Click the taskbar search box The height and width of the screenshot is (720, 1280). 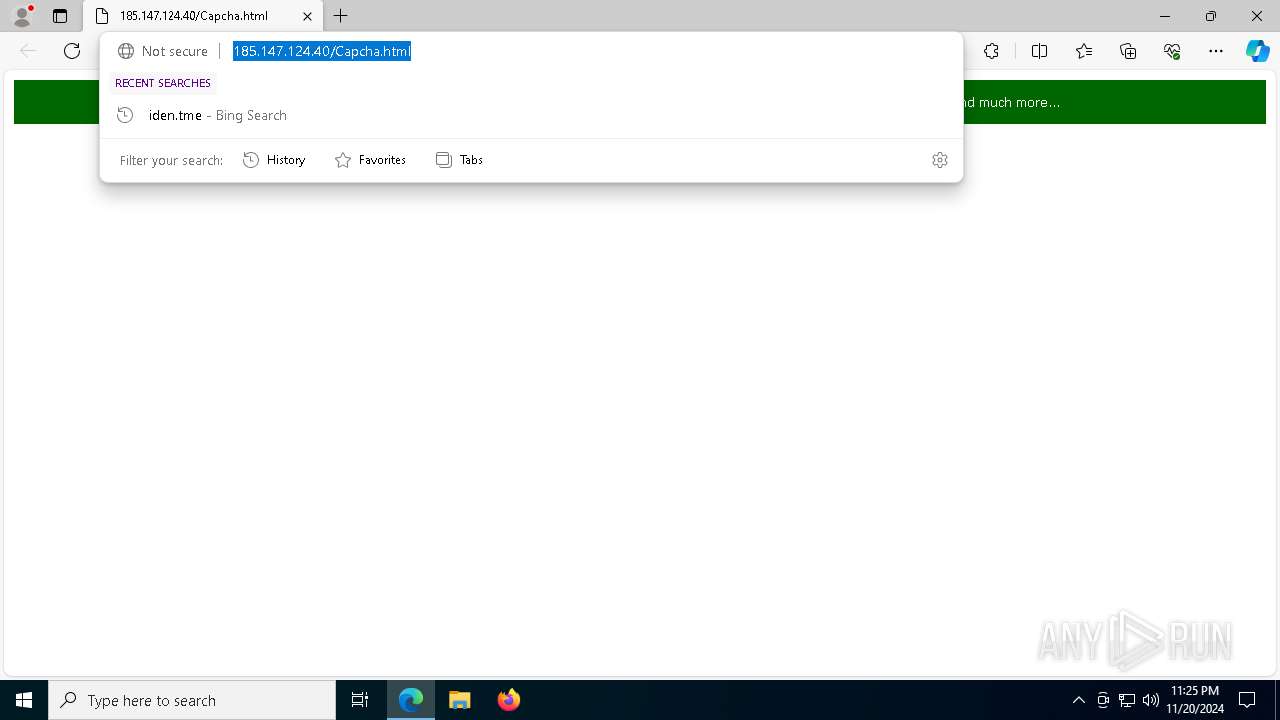(x=192, y=700)
